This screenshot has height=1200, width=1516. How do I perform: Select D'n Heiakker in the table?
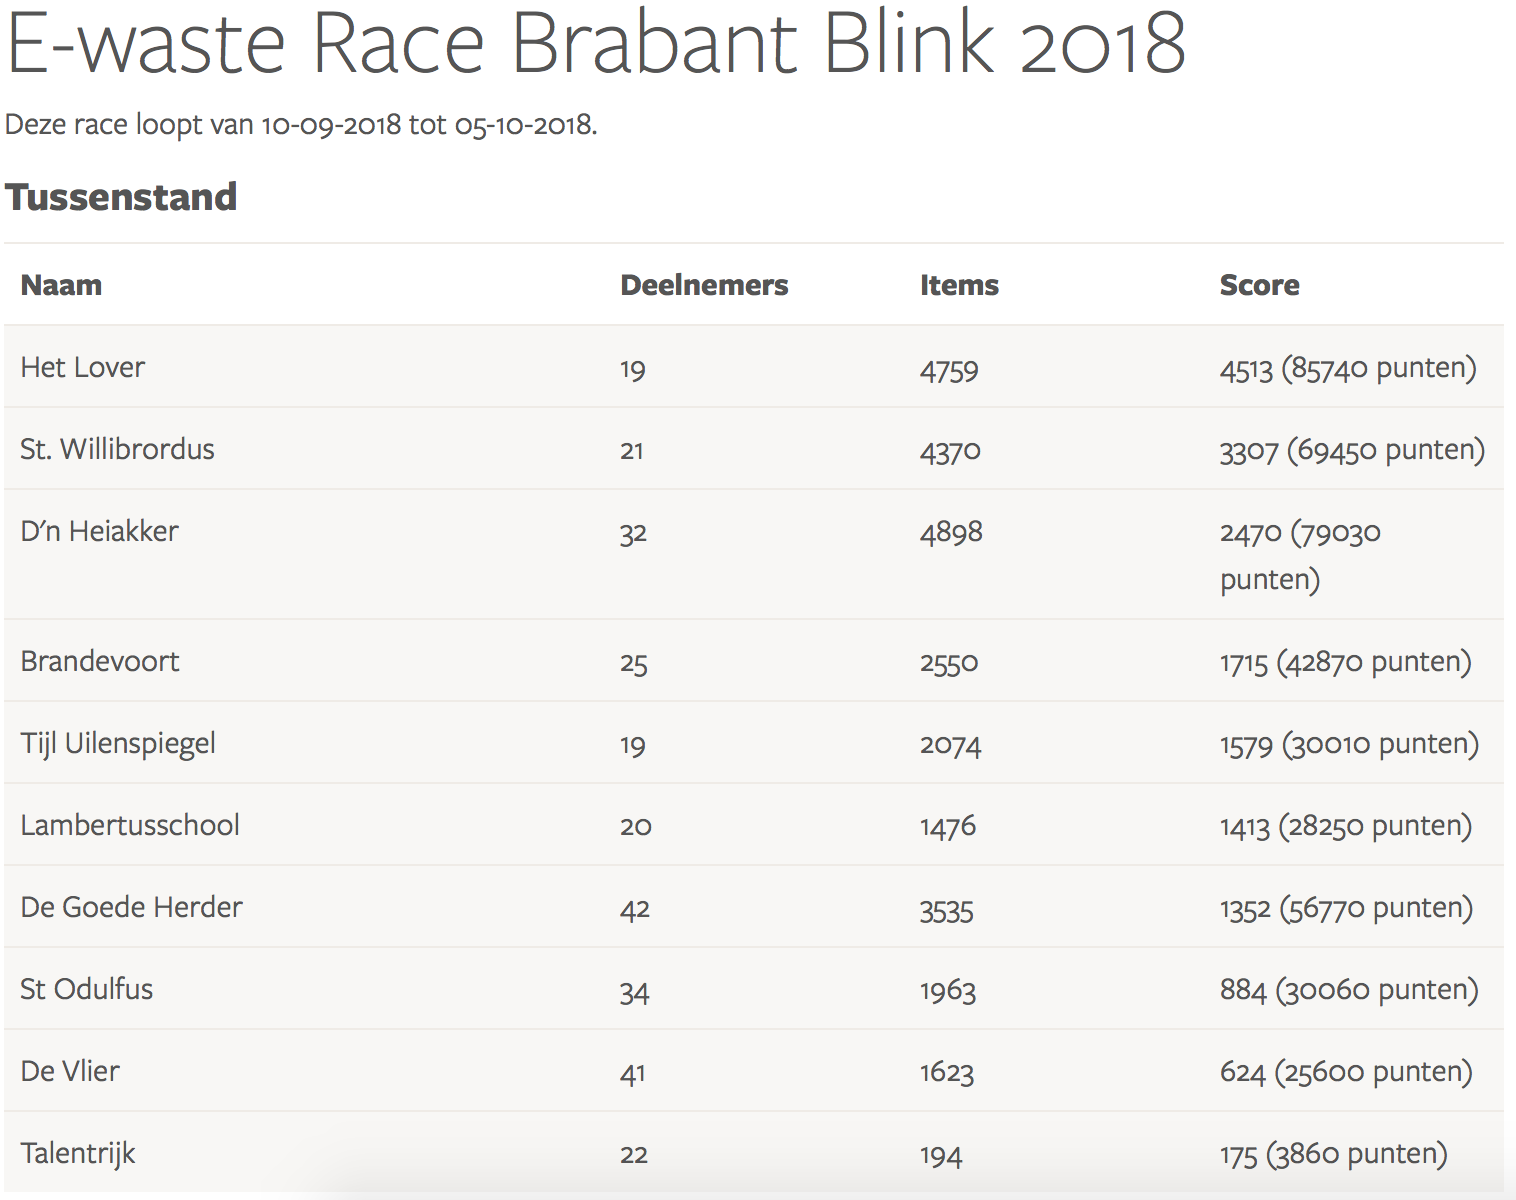point(99,531)
